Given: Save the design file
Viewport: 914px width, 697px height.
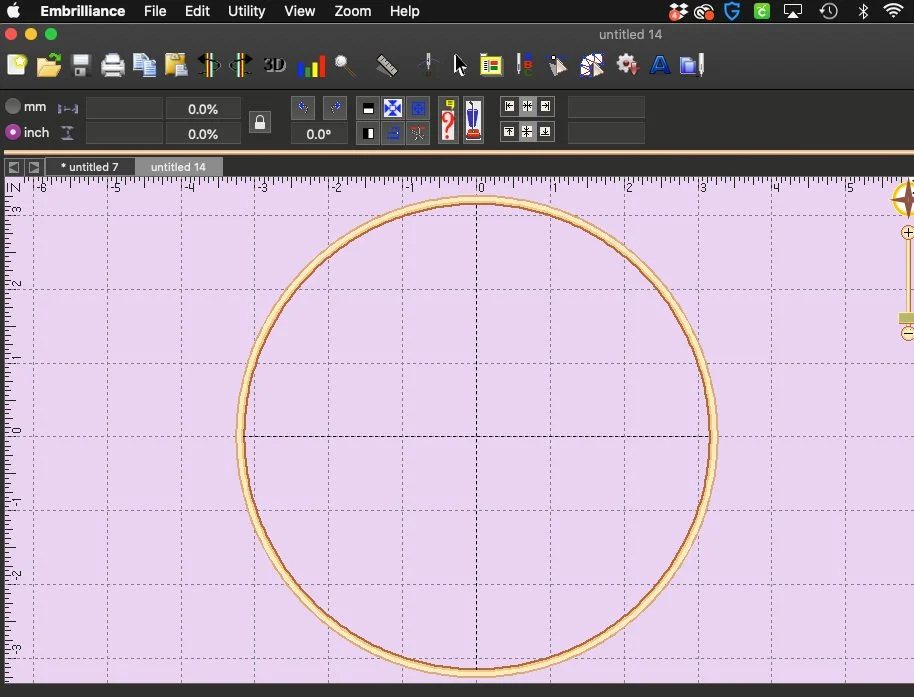Looking at the screenshot, I should (81, 65).
